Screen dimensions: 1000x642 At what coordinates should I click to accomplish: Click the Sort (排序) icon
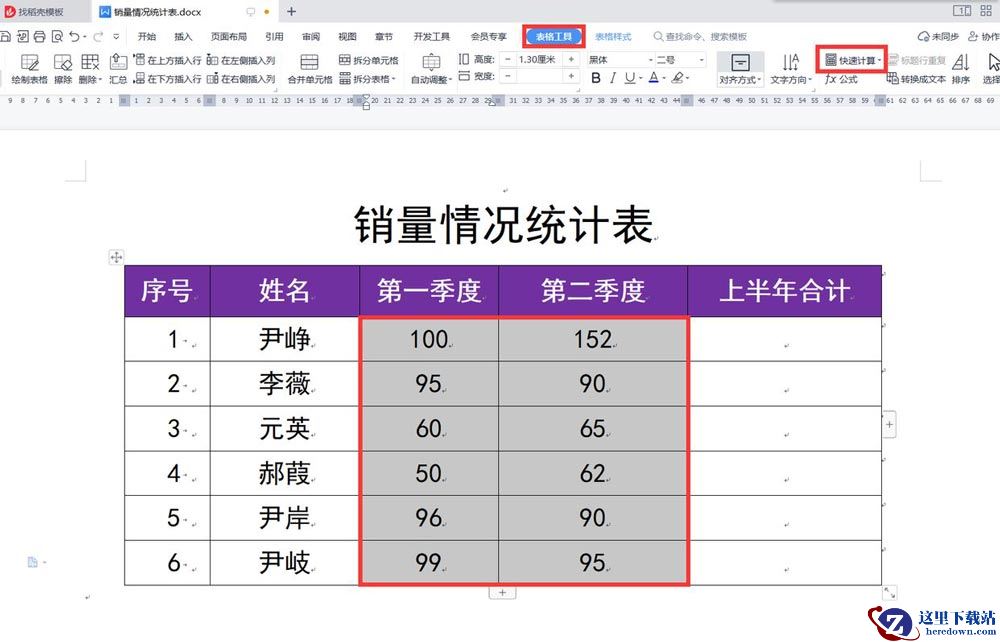960,68
